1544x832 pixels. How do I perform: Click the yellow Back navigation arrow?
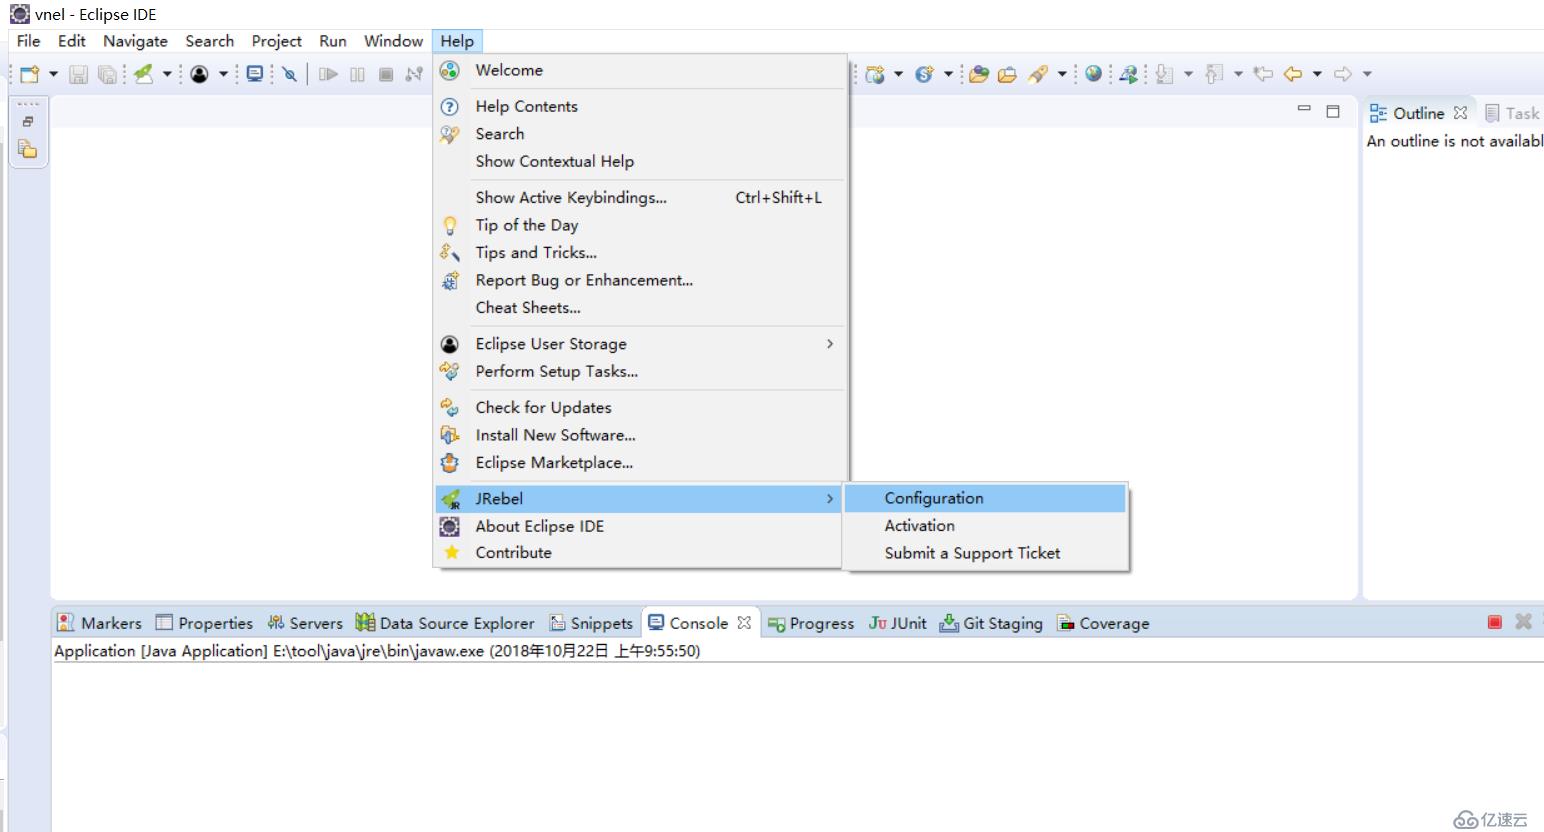tap(1293, 74)
